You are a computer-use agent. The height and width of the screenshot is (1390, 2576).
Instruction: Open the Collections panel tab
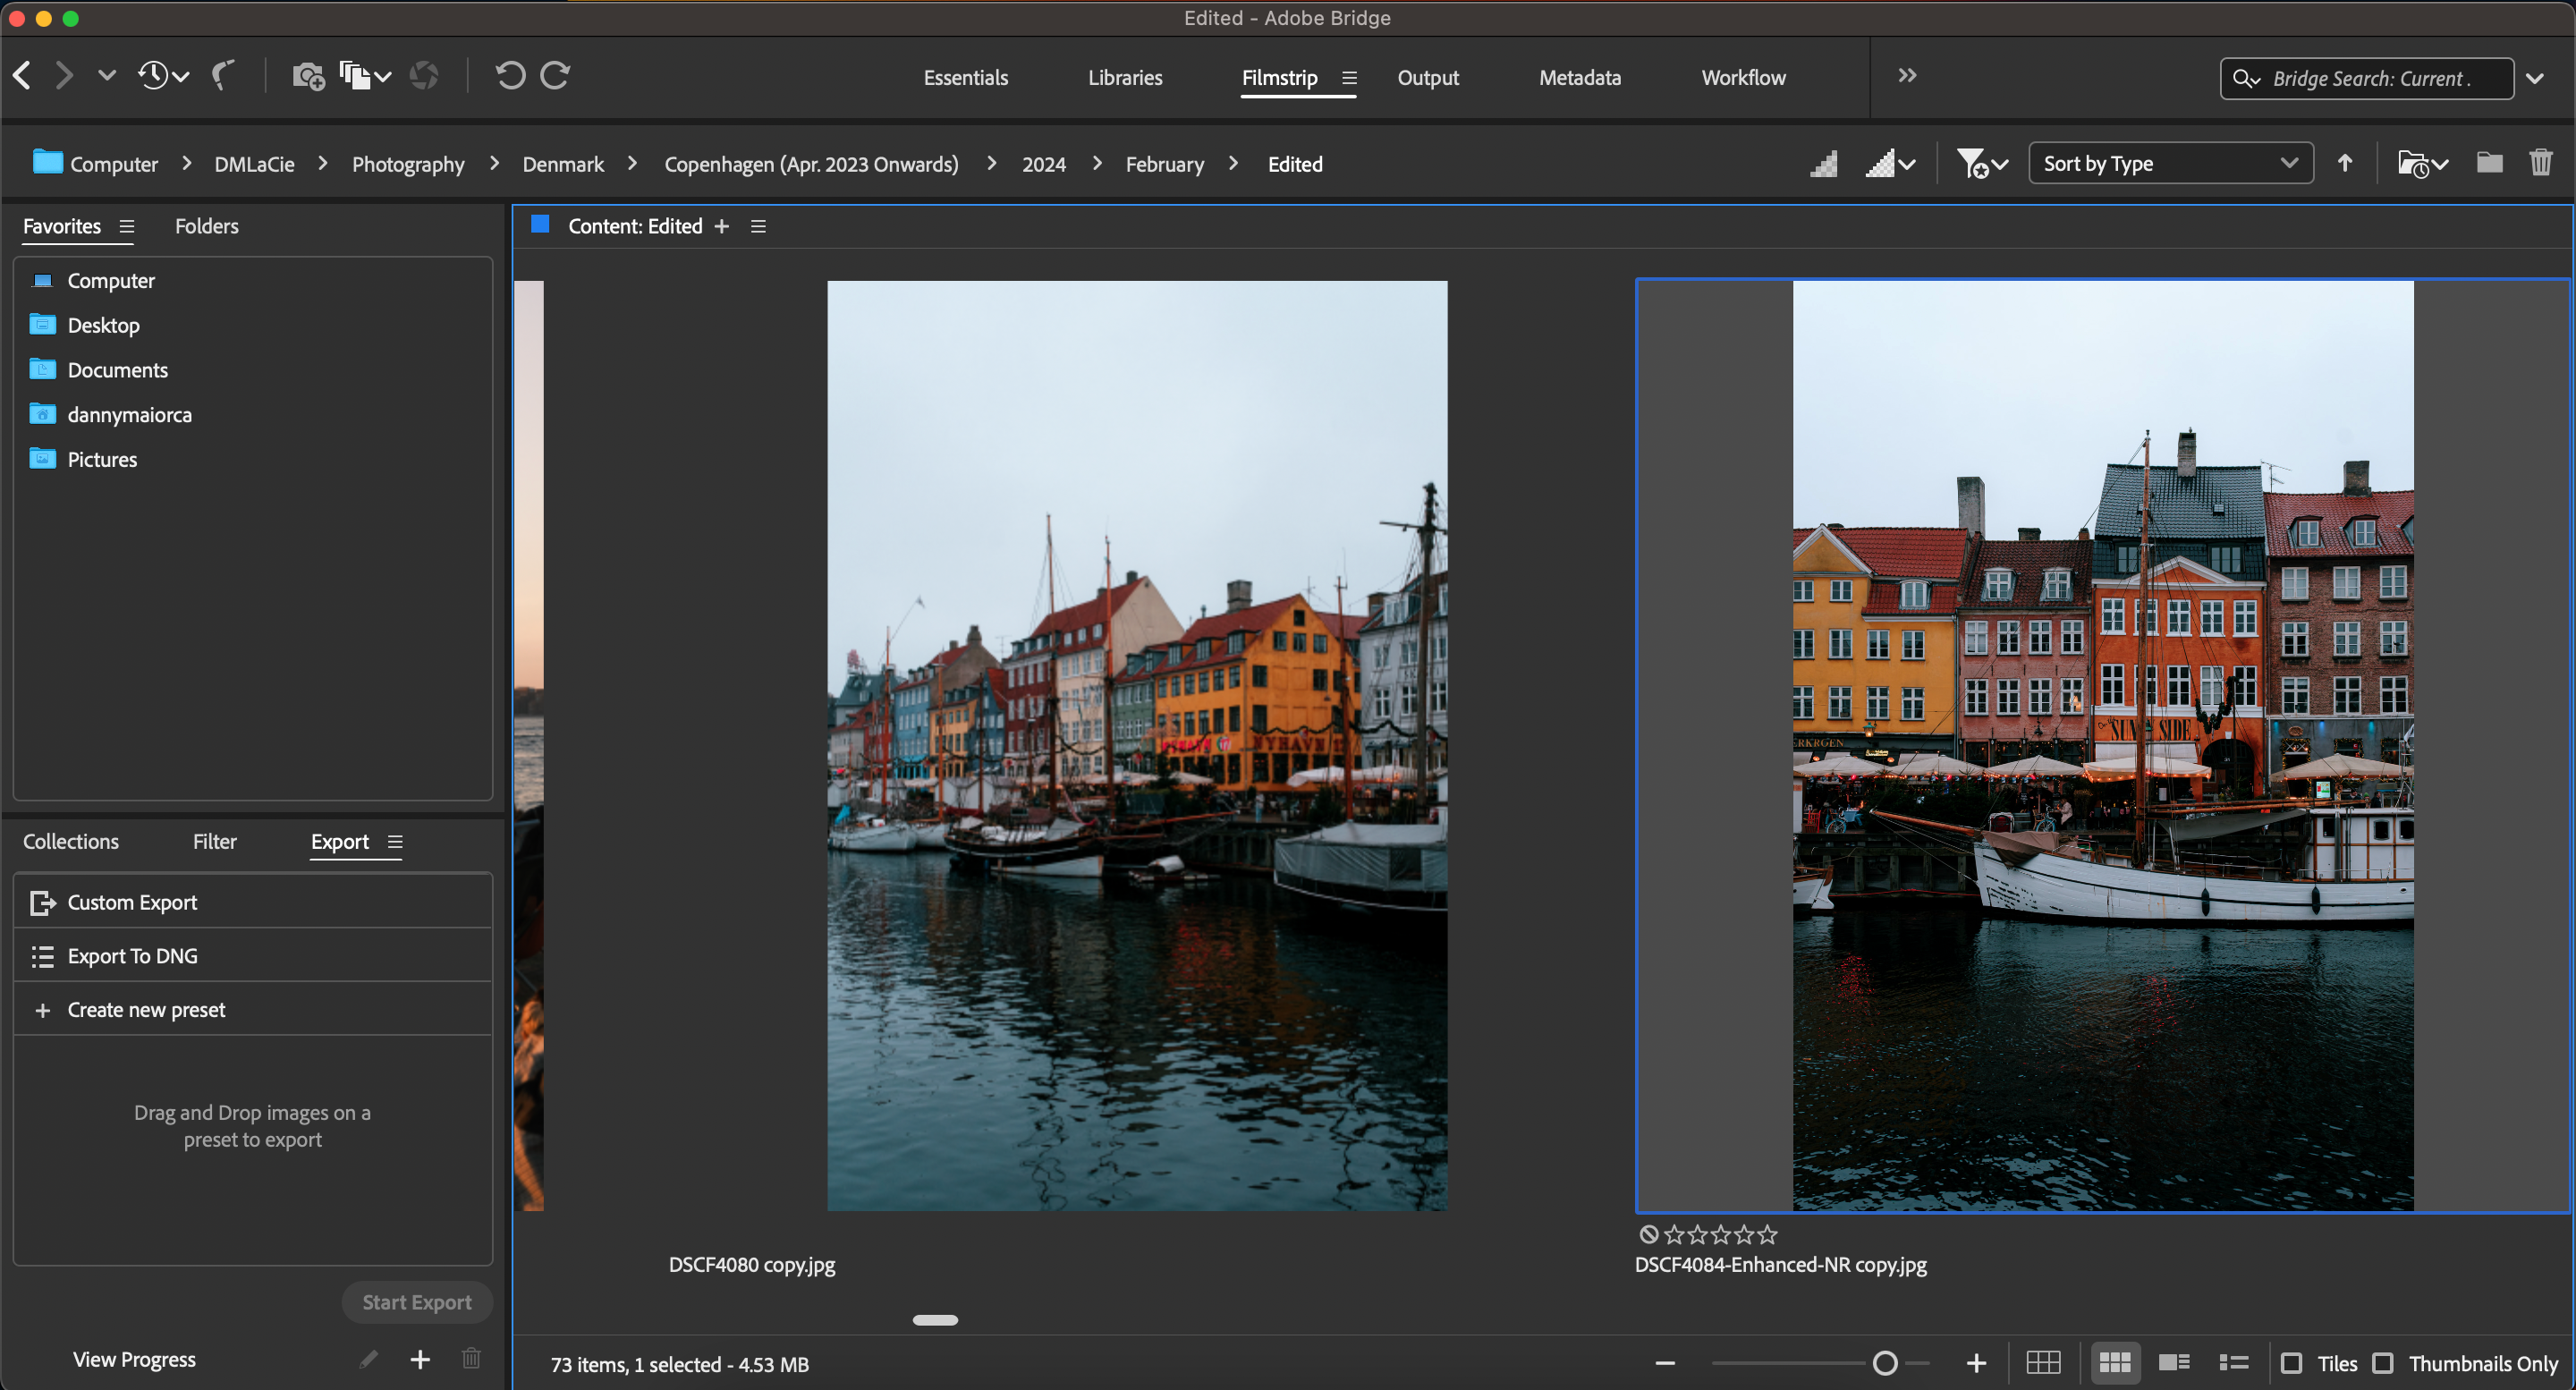point(70,841)
